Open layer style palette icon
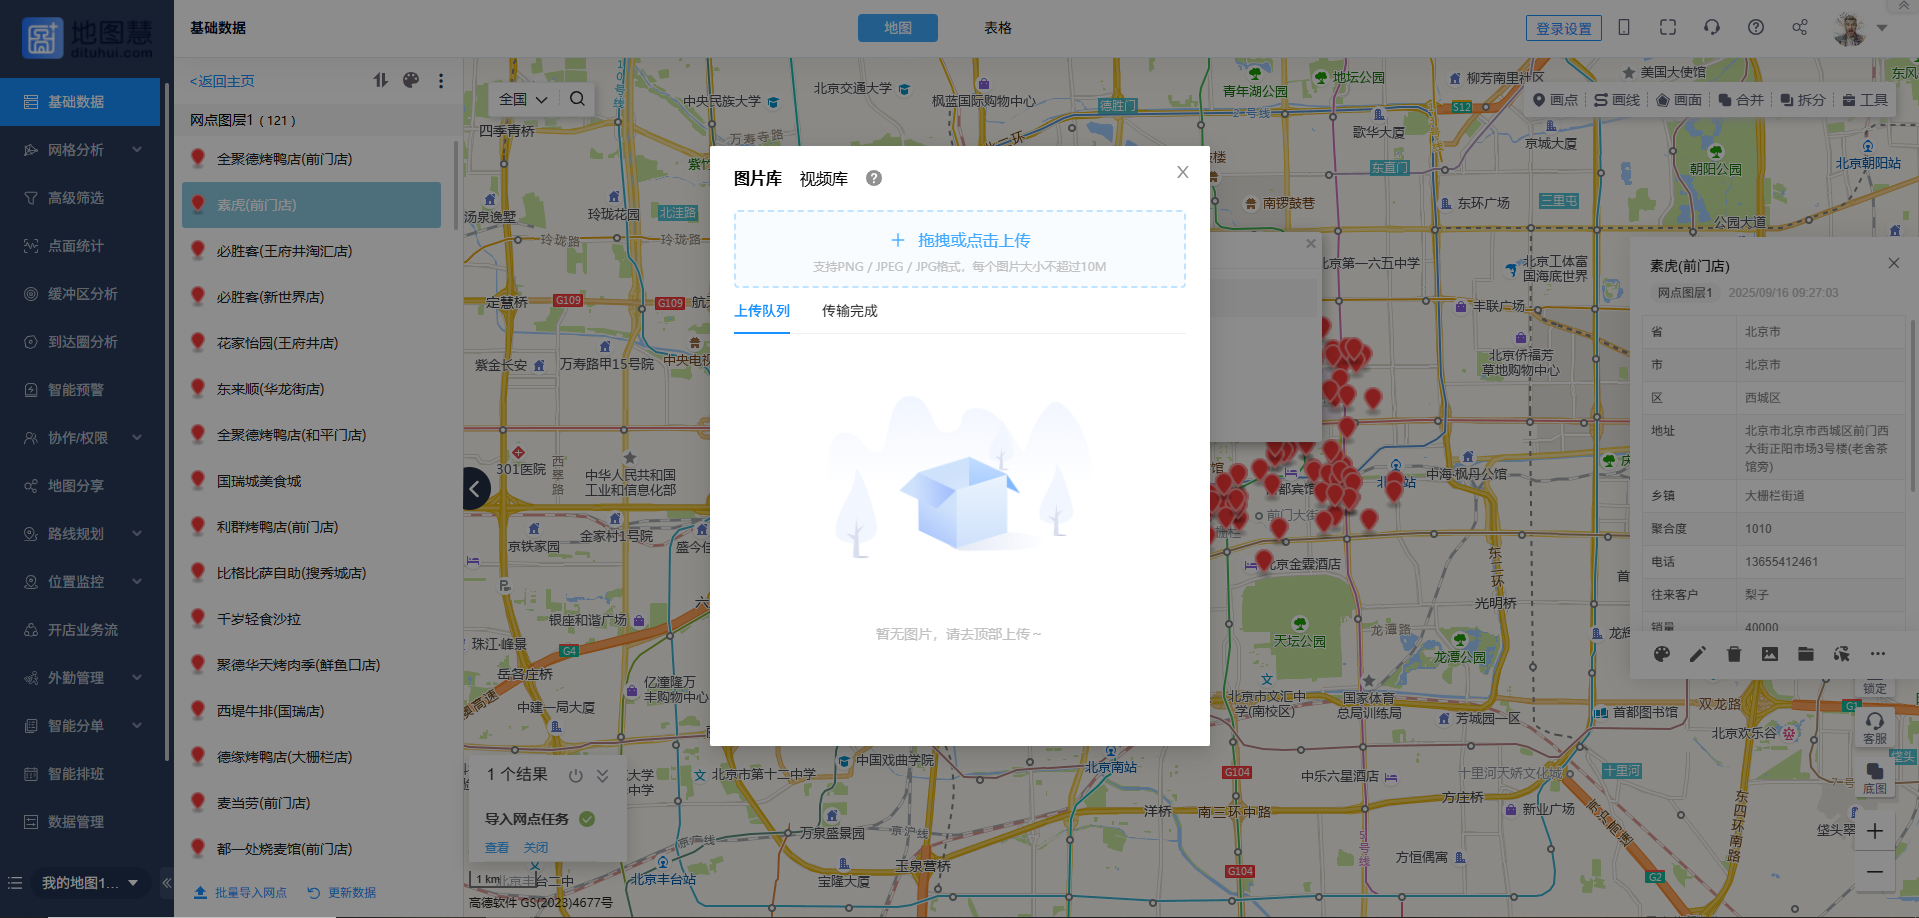This screenshot has width=1919, height=918. pyautogui.click(x=411, y=80)
